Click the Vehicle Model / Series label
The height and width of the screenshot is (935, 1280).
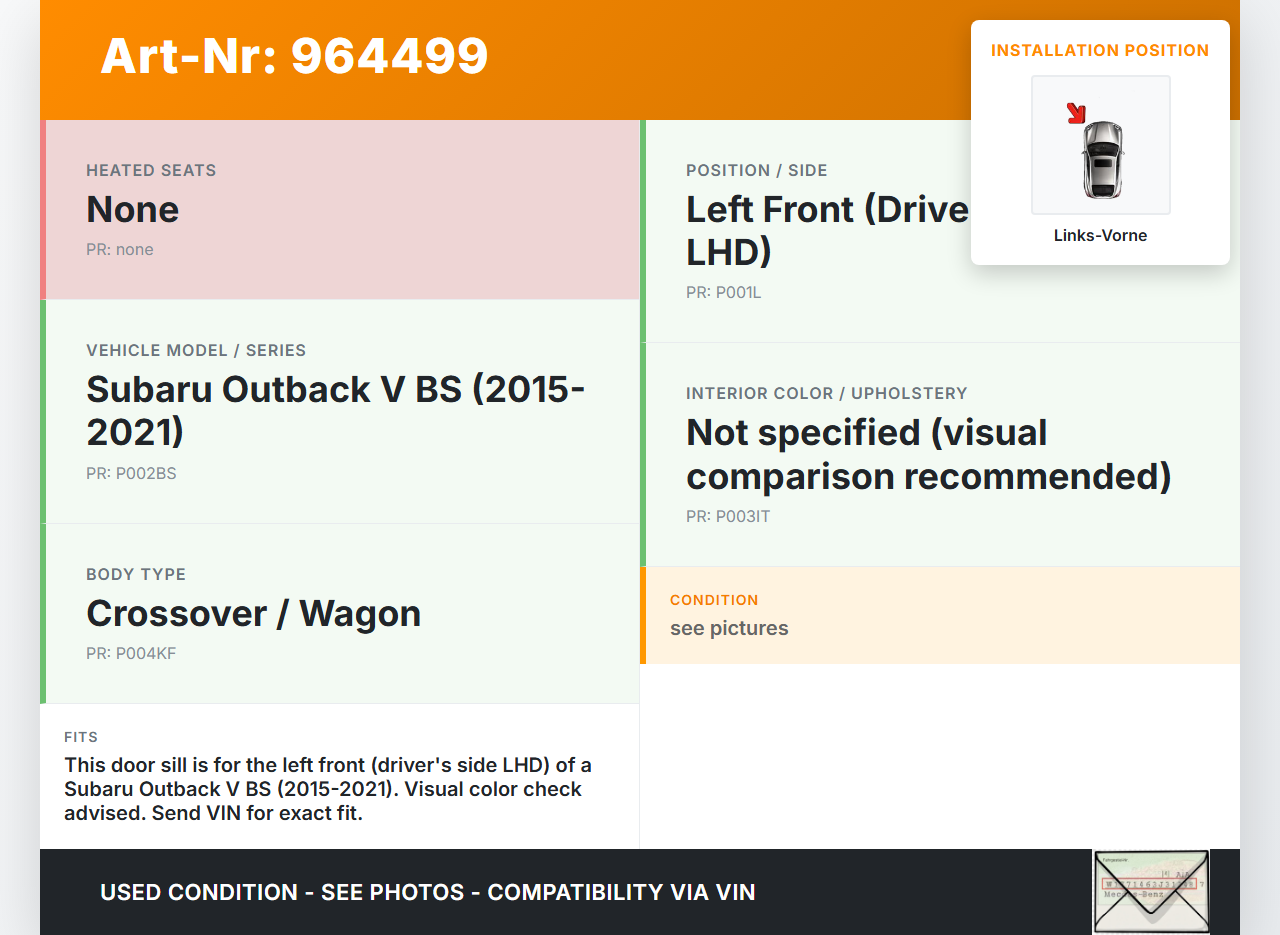point(196,350)
